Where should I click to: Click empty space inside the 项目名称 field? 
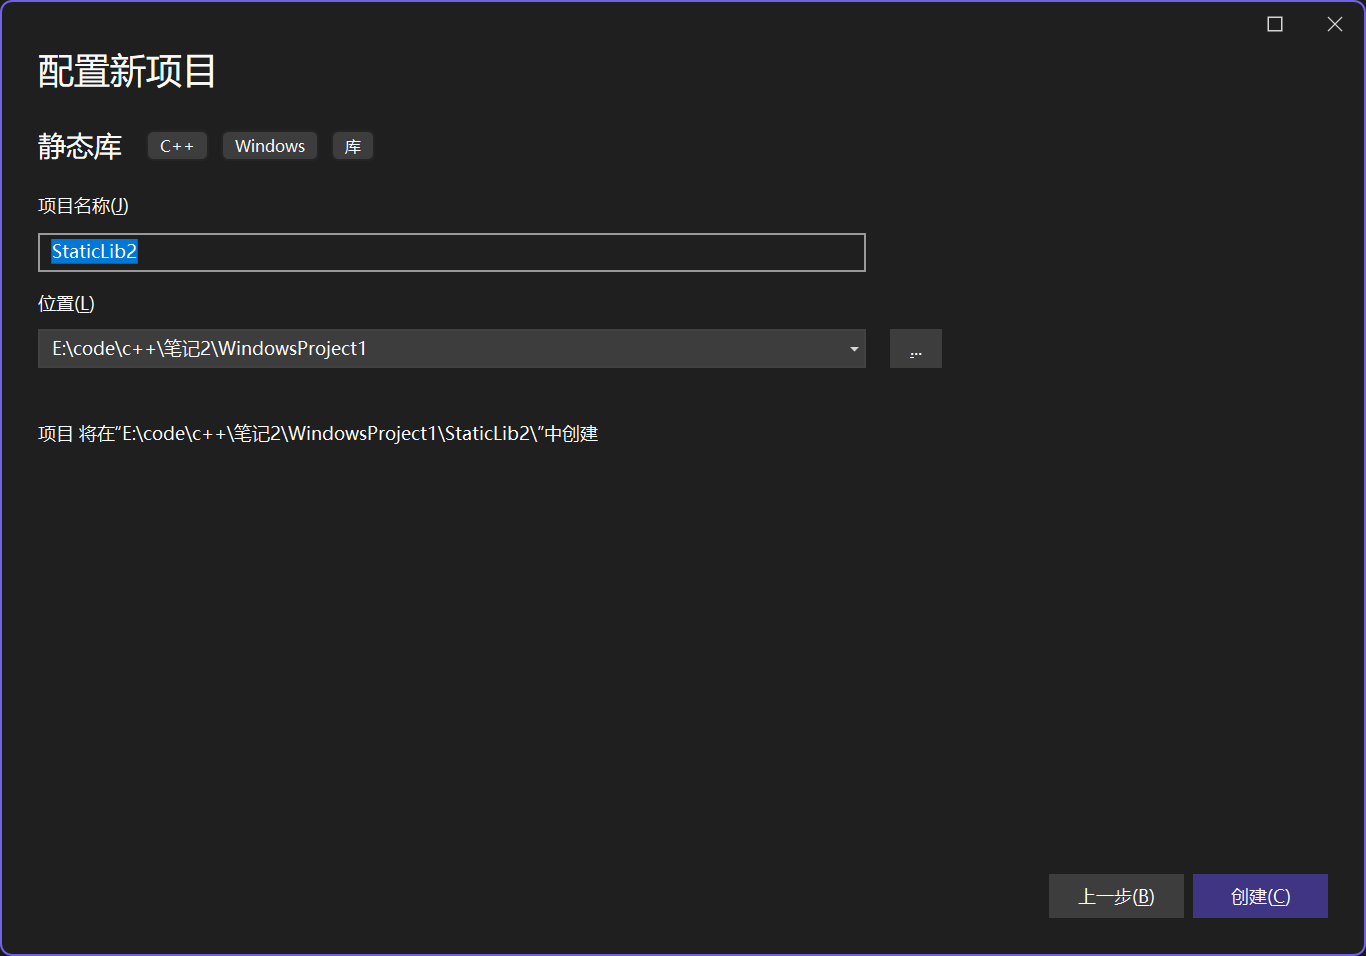500,252
